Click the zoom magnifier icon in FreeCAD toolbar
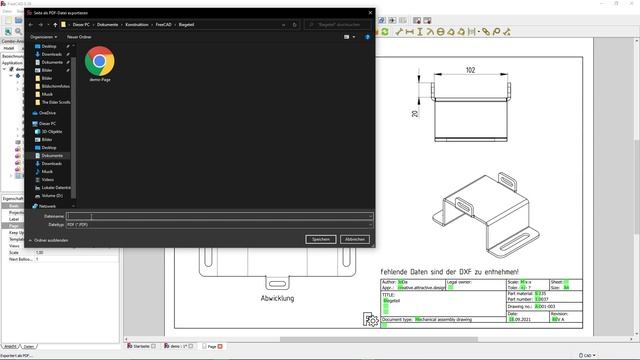 click(x=18, y=31)
